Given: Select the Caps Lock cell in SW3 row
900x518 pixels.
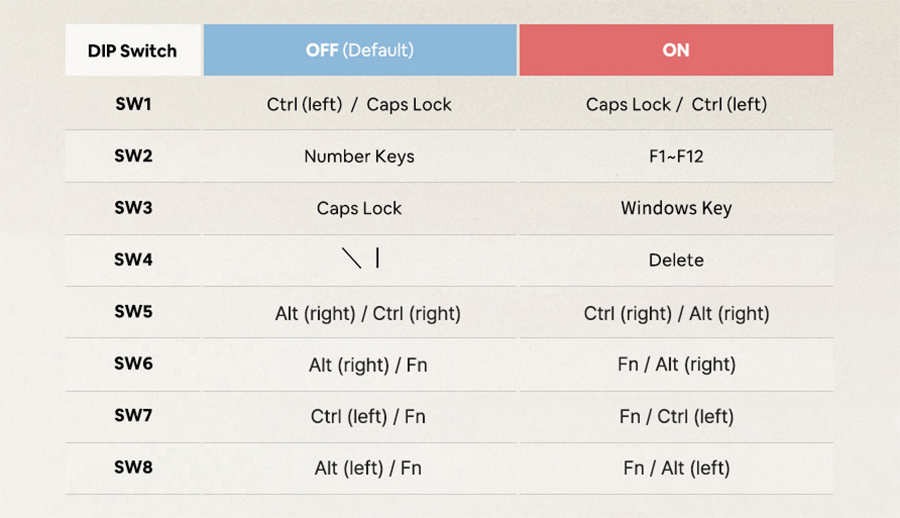Looking at the screenshot, I should click(x=359, y=208).
